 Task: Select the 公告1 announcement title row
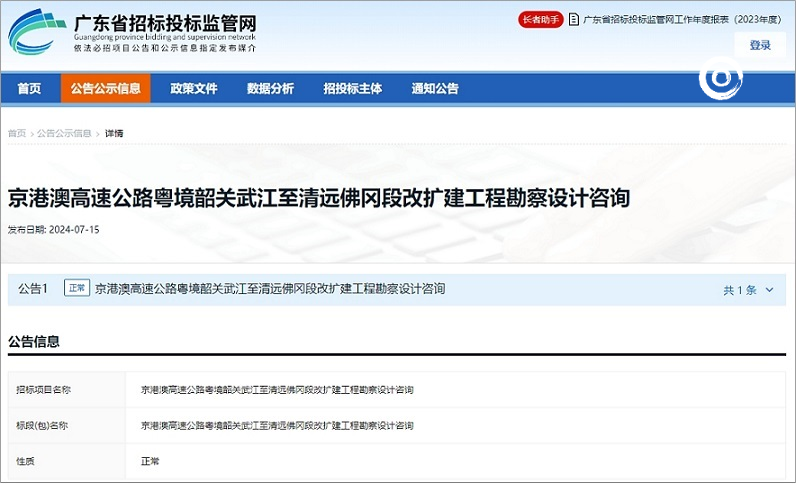tap(270, 289)
